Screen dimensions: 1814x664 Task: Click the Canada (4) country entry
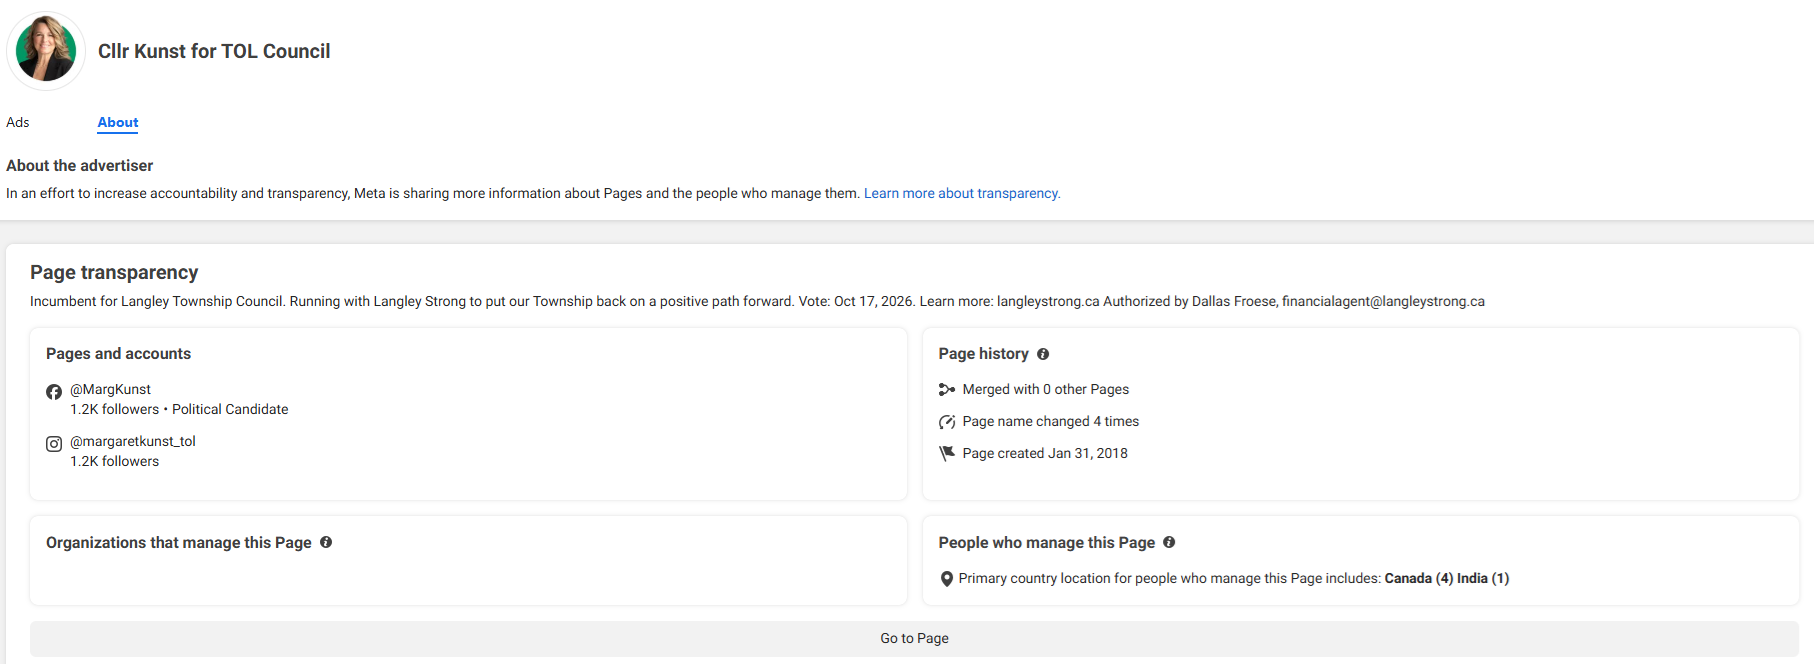[x=1419, y=578]
